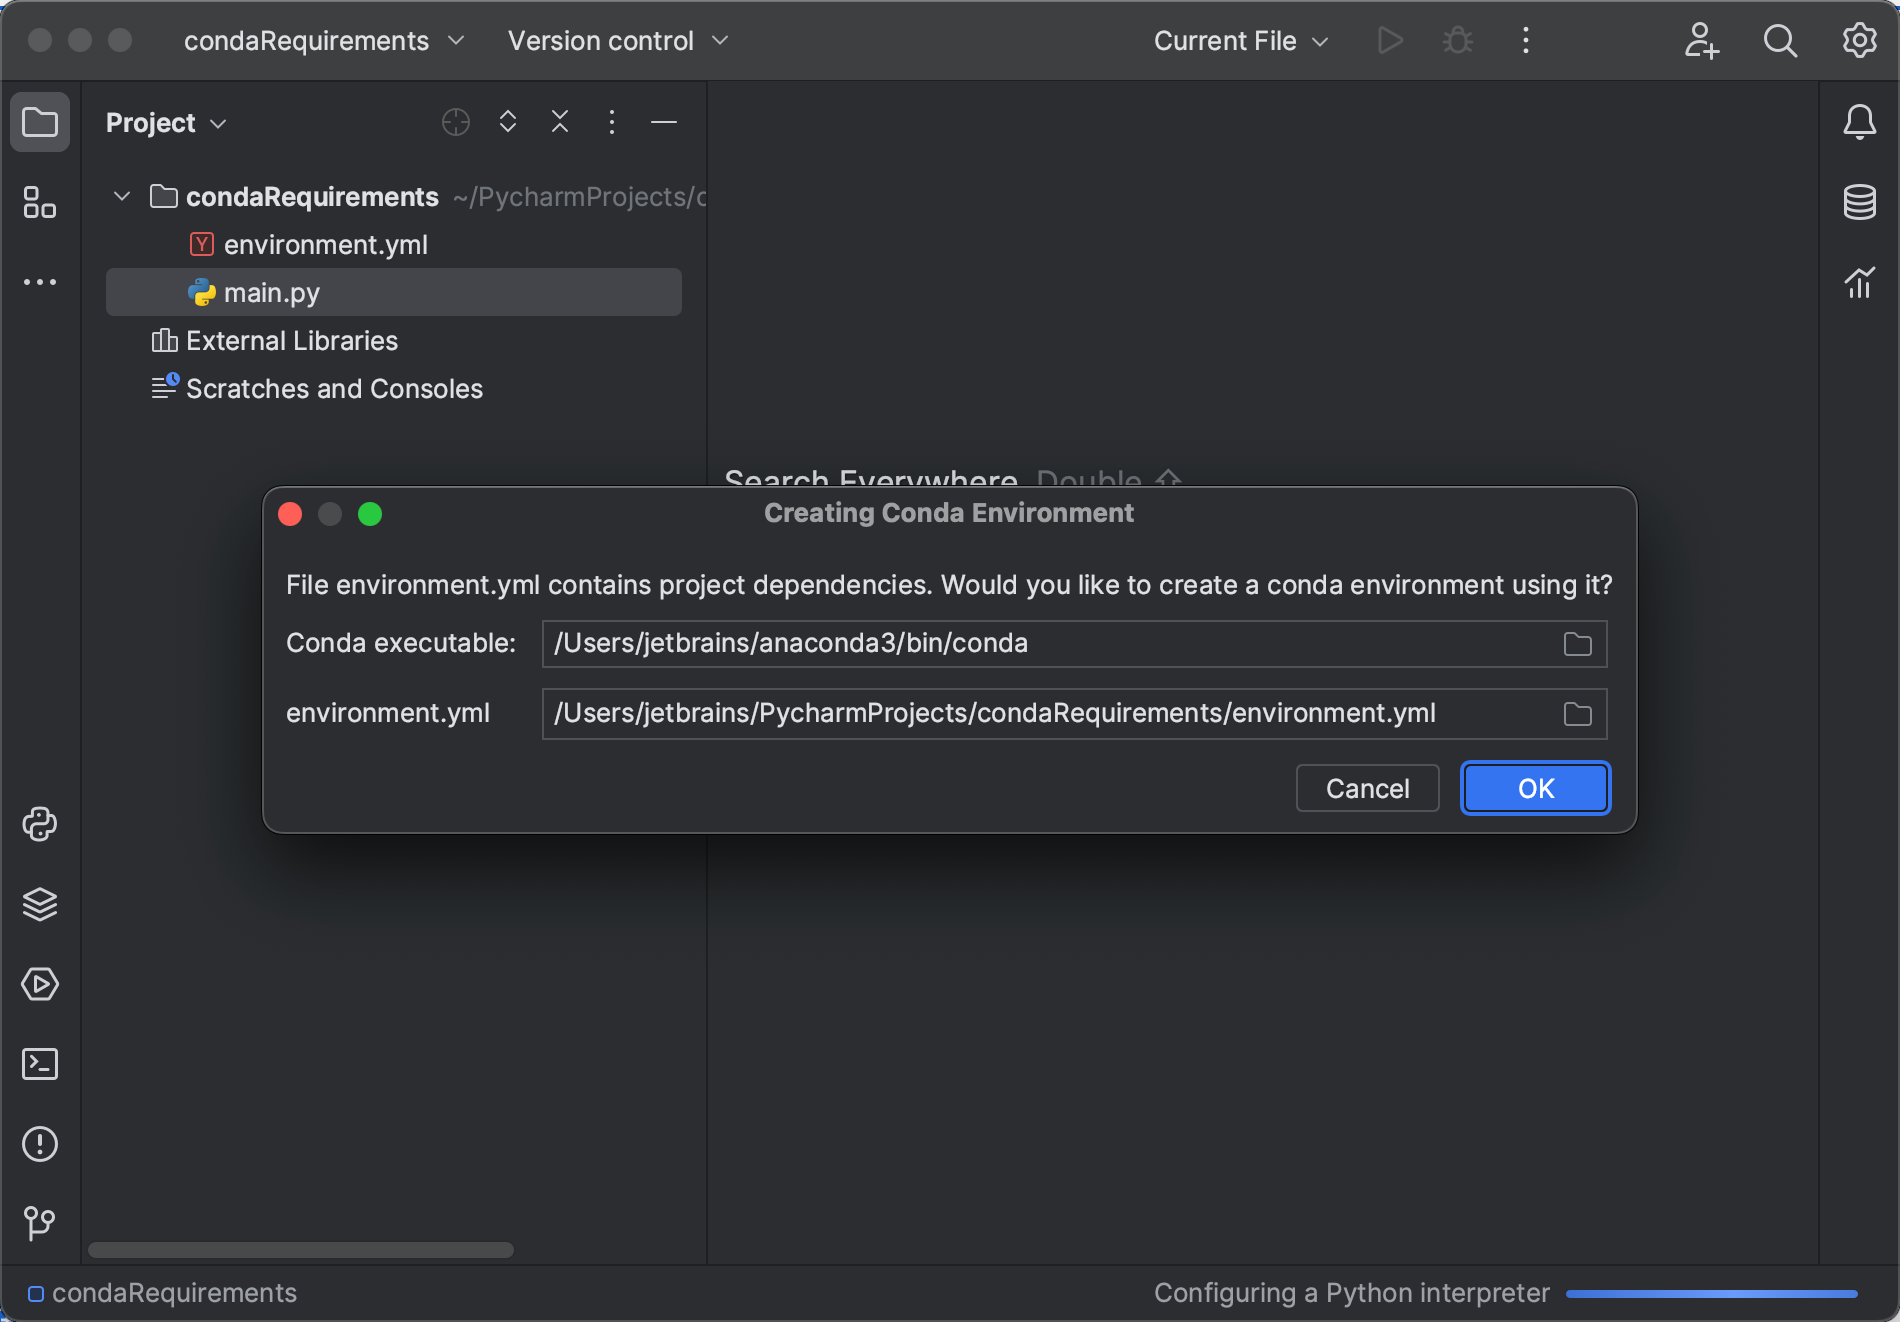Open the Project view mode dropdown
The width and height of the screenshot is (1900, 1322).
click(x=166, y=122)
